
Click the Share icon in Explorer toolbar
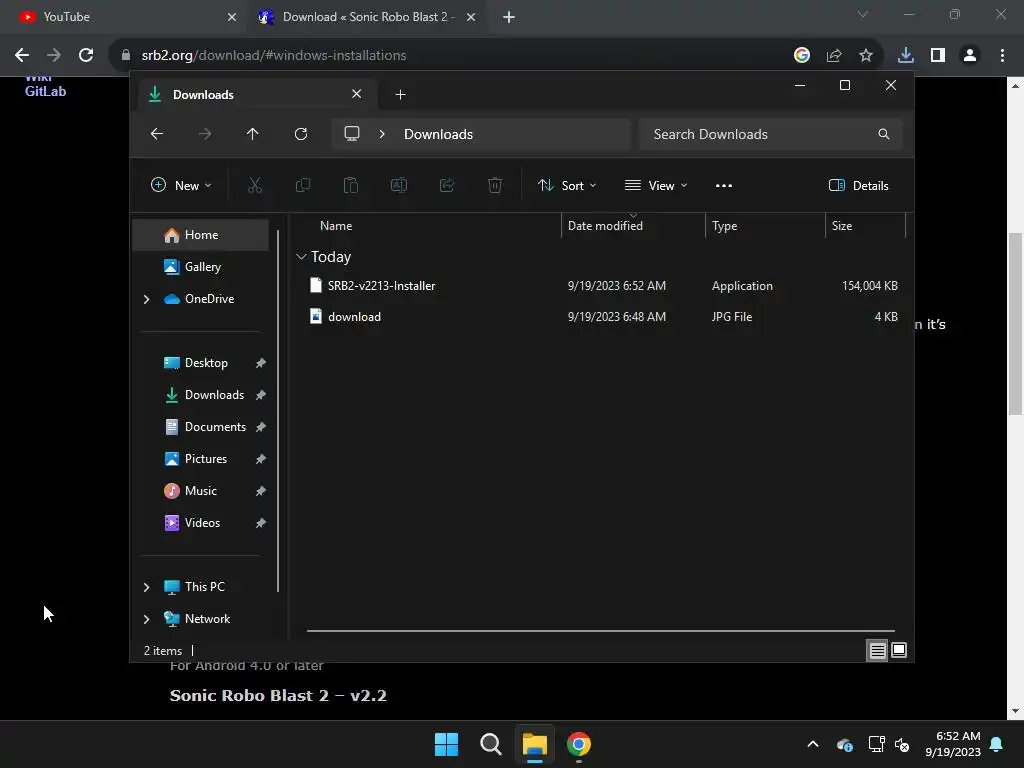pyautogui.click(x=447, y=185)
